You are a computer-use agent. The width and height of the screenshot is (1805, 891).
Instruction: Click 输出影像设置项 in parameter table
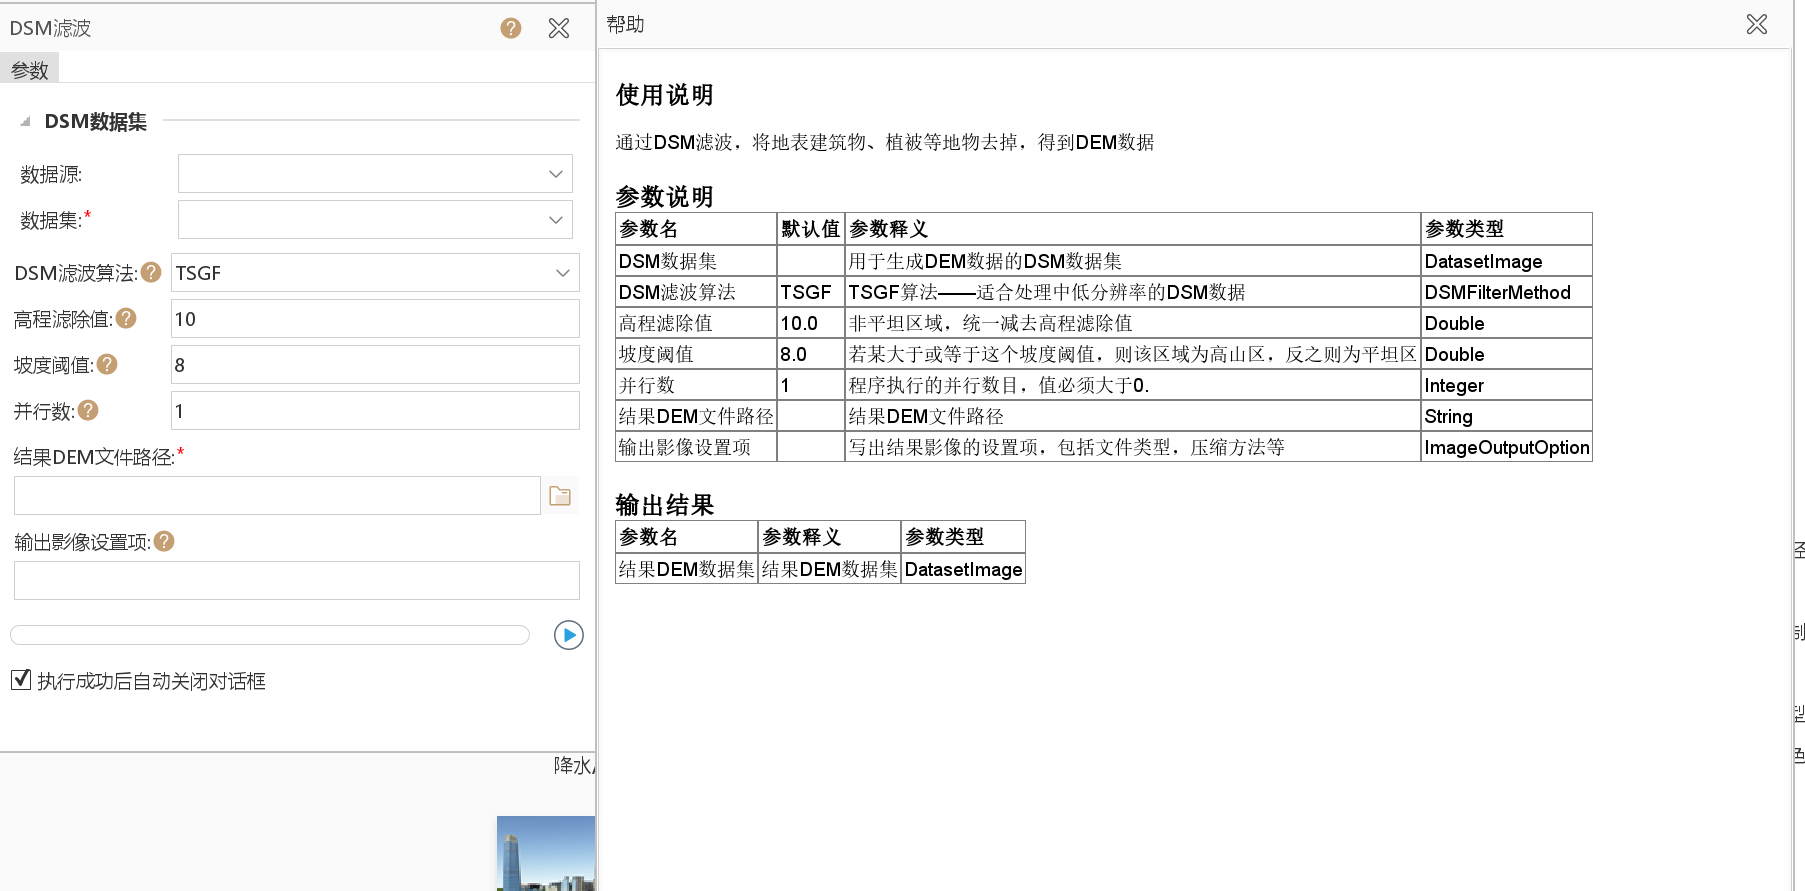point(696,447)
